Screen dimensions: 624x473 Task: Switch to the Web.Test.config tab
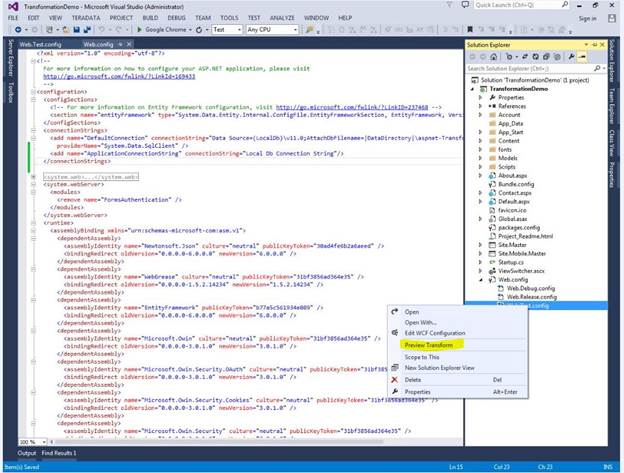[40, 45]
